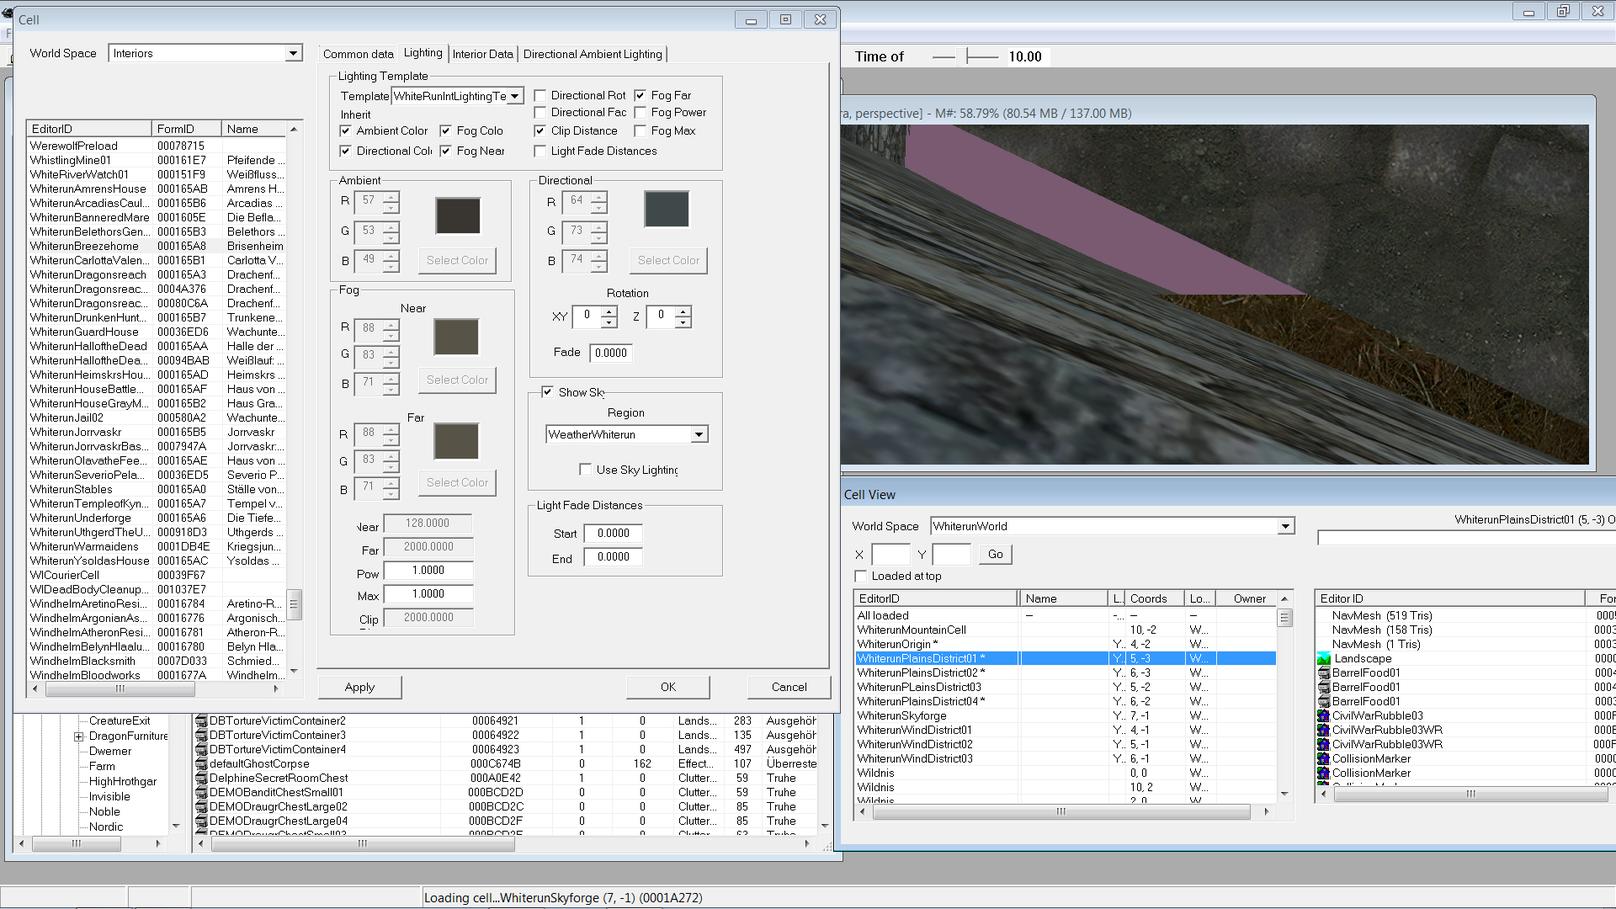The height and width of the screenshot is (909, 1616).
Task: Click the DBTortureVictimContainer2 icon
Action: click(201, 721)
